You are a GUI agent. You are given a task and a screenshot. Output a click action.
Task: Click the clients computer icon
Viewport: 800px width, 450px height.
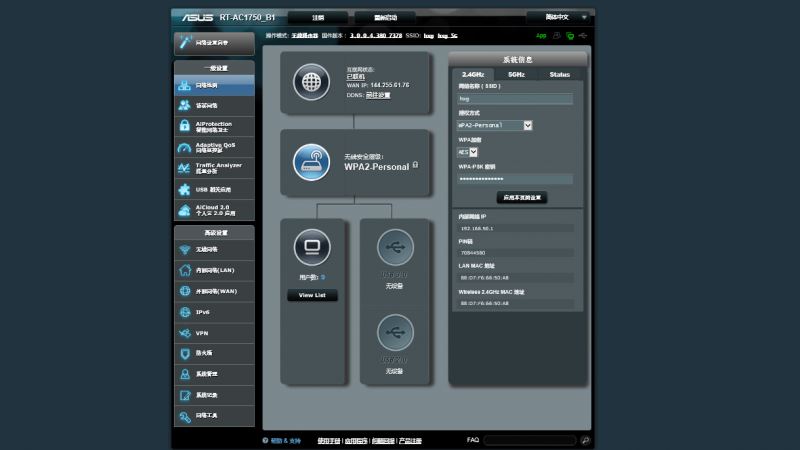click(x=312, y=247)
